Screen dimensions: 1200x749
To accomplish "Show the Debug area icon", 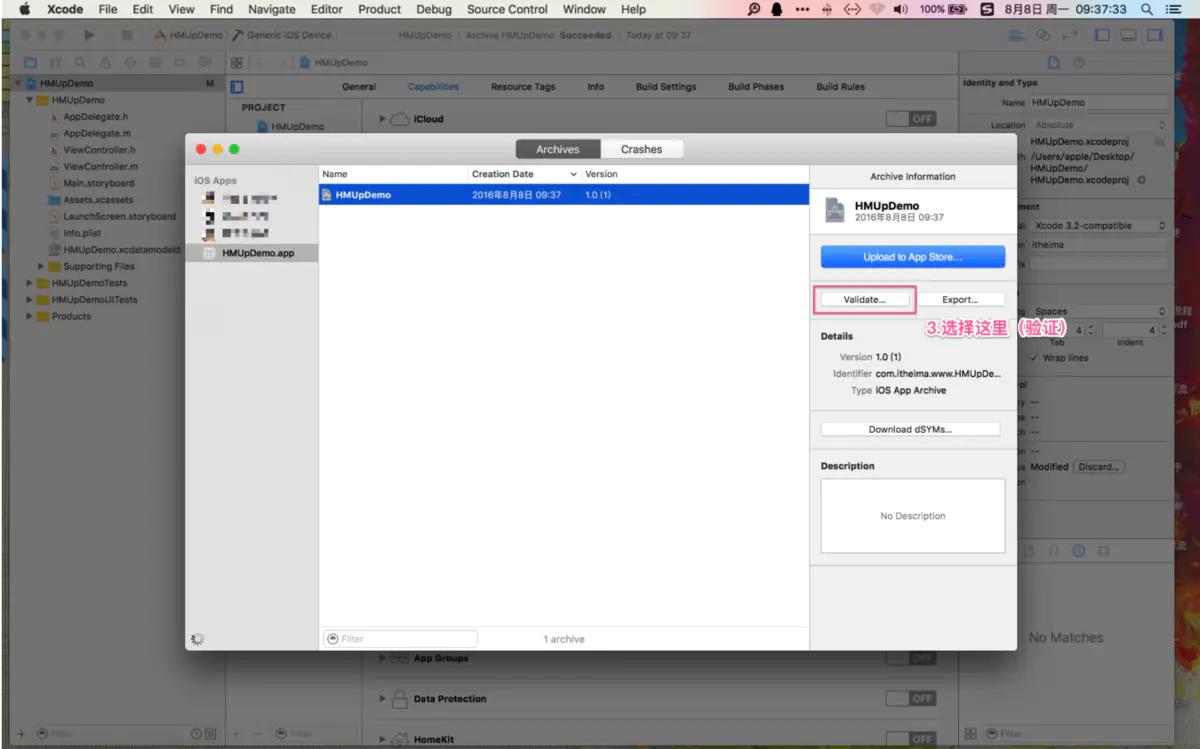I will click(x=1129, y=35).
